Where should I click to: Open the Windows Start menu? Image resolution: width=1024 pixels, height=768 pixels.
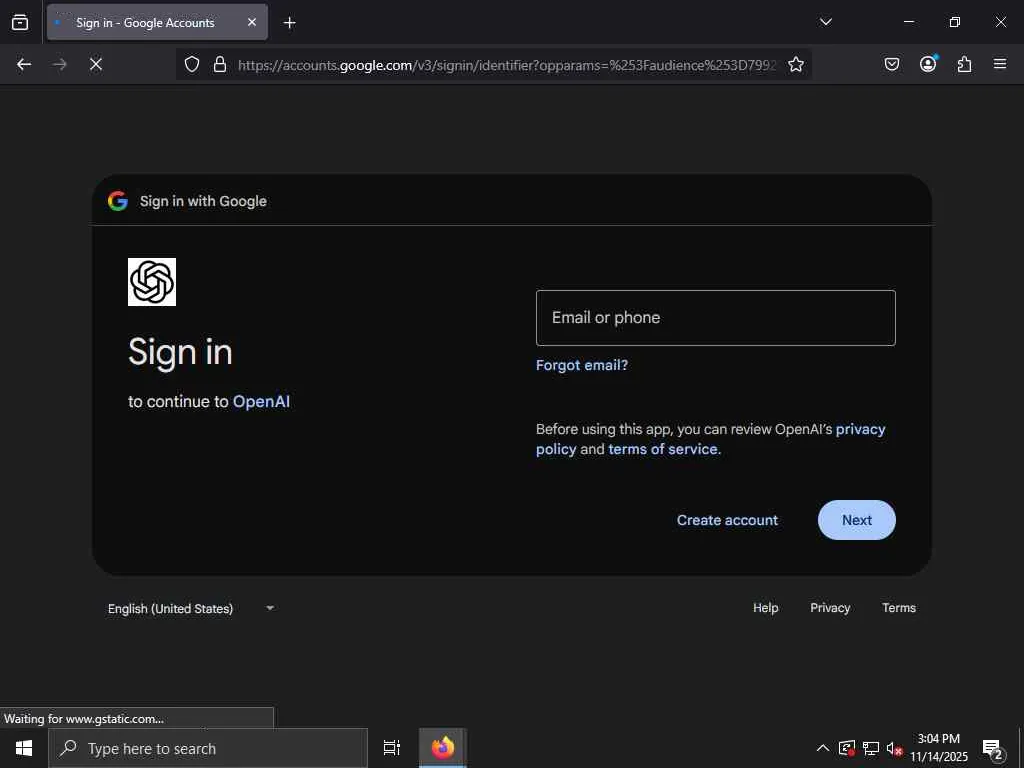[24, 748]
